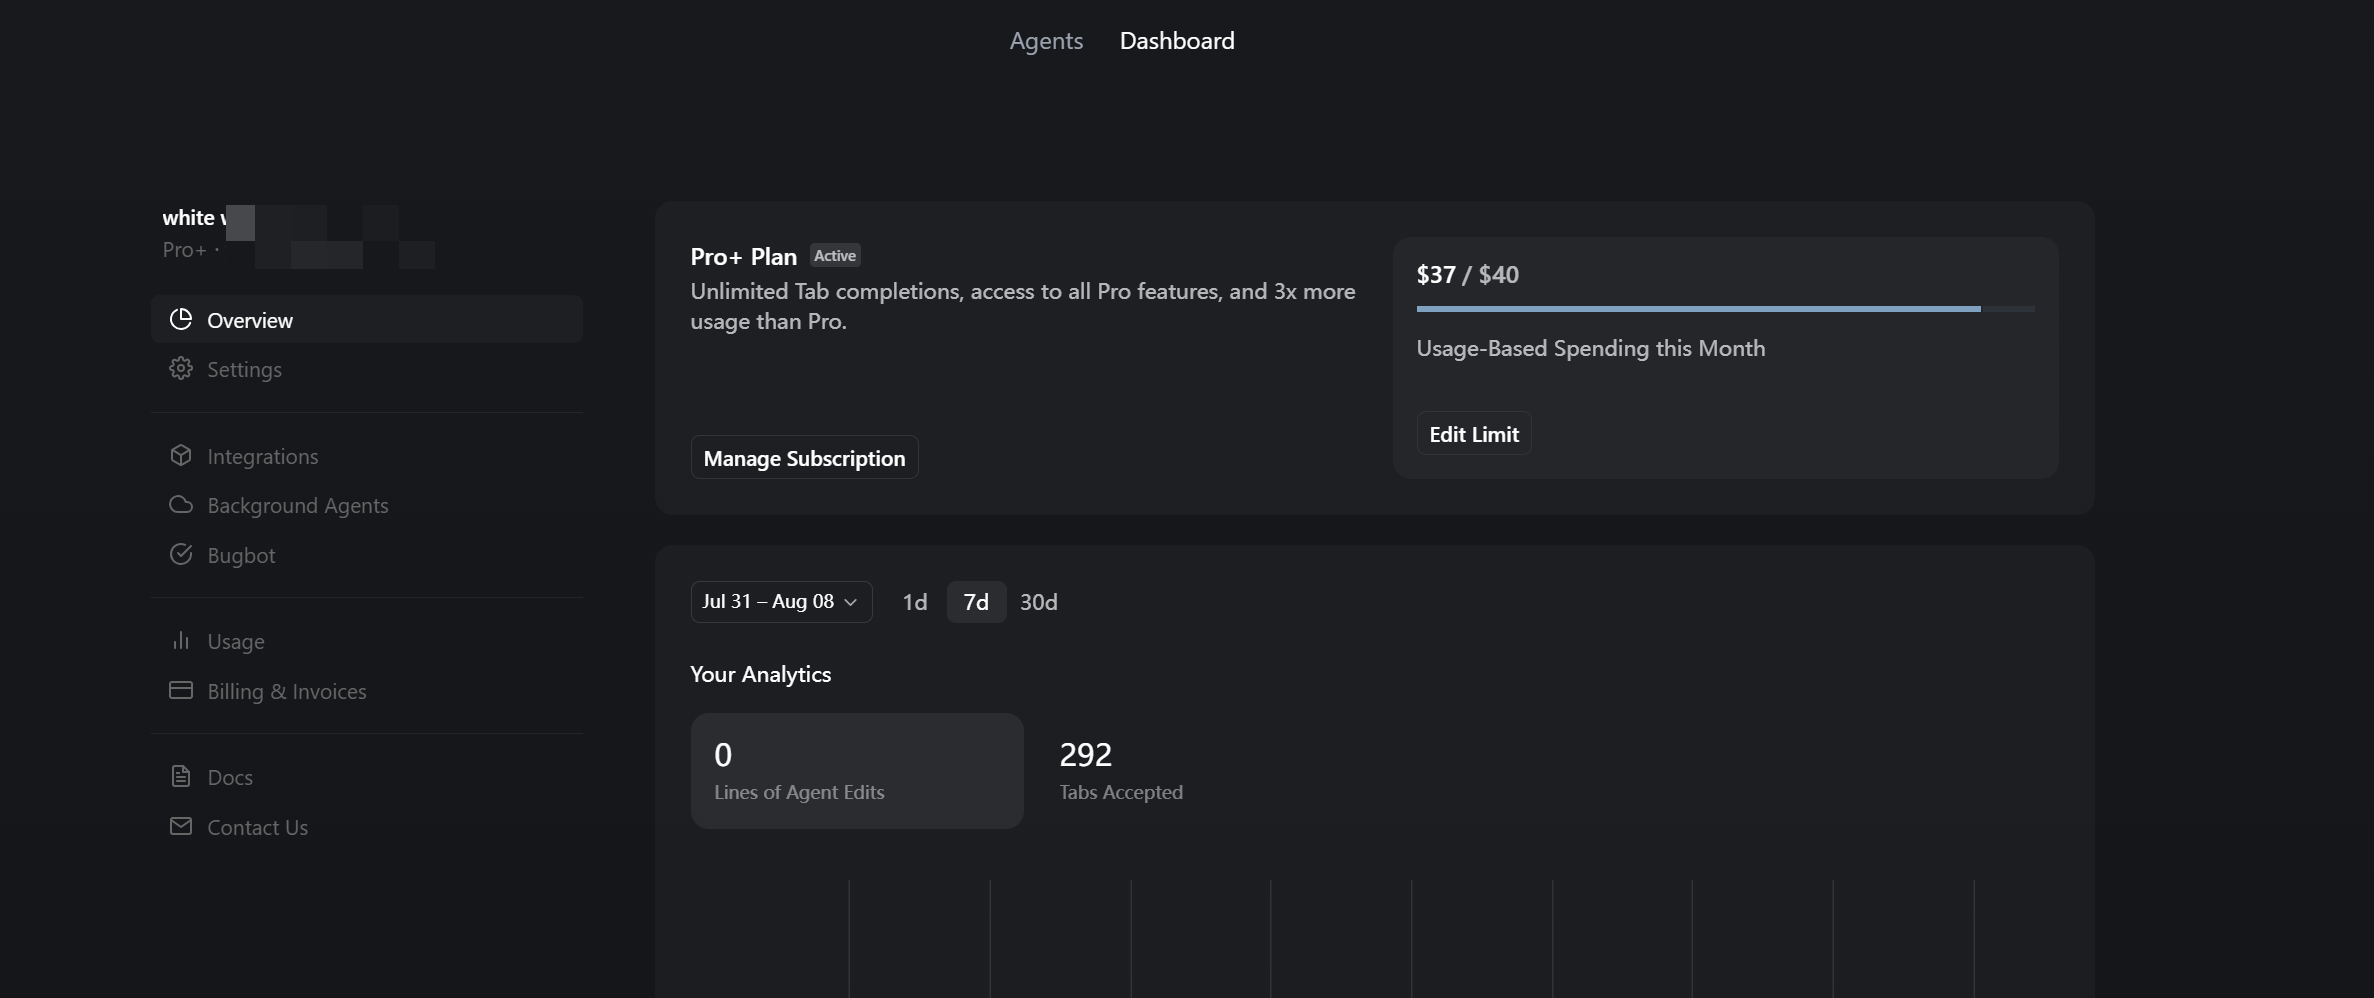This screenshot has height=998, width=2374.
Task: Click the Edit Limit button
Action: pos(1473,434)
